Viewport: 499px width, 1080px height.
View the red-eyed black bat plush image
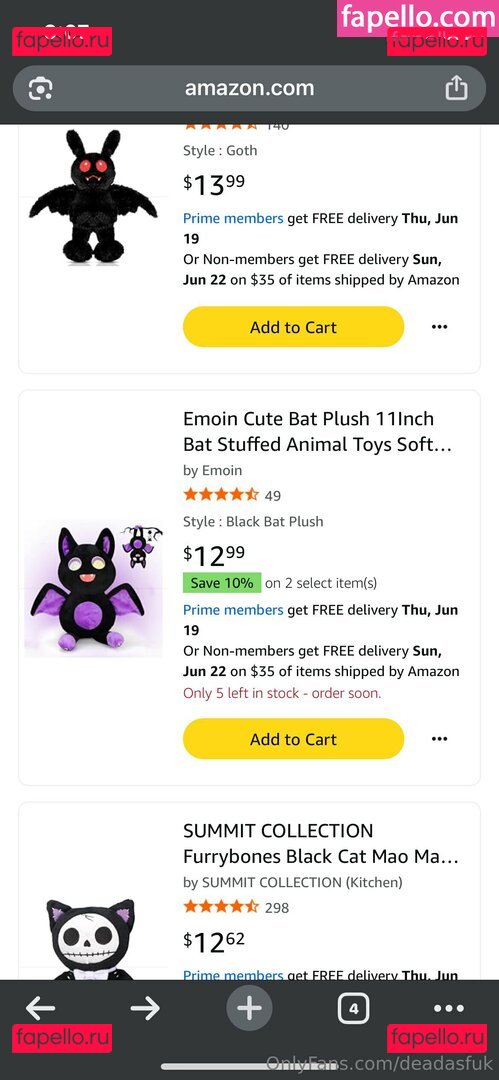click(x=93, y=196)
